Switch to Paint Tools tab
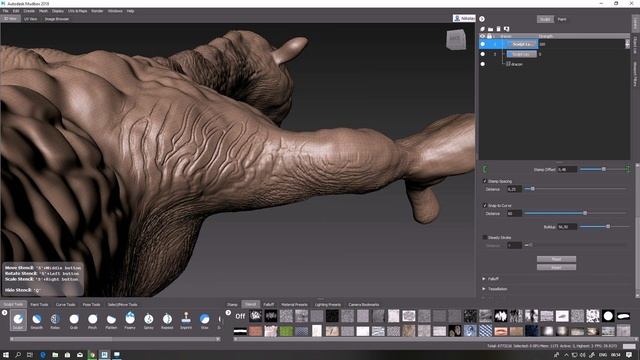This screenshot has width=640, height=360. tap(39, 304)
